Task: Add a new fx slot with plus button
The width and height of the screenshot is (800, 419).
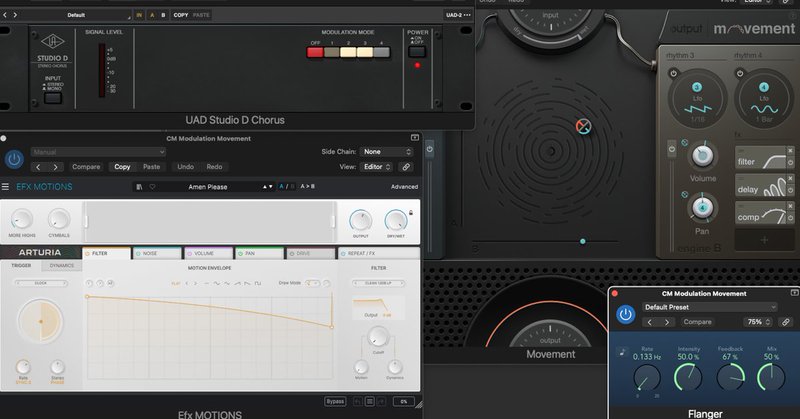Action: tap(764, 240)
